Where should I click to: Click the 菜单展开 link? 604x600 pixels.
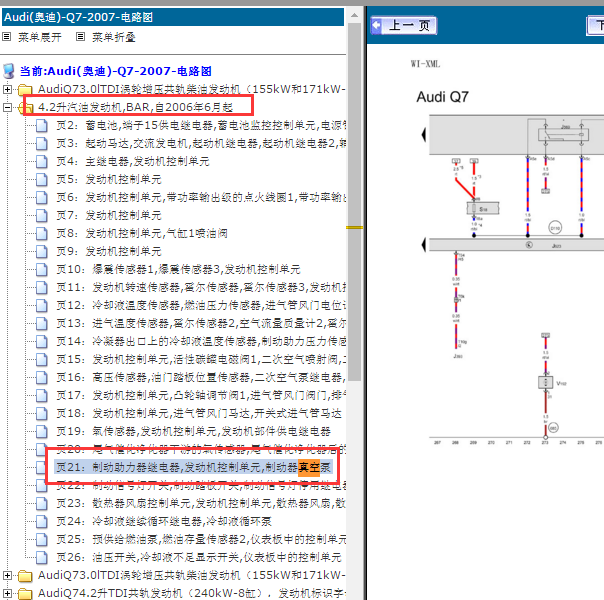(x=40, y=37)
